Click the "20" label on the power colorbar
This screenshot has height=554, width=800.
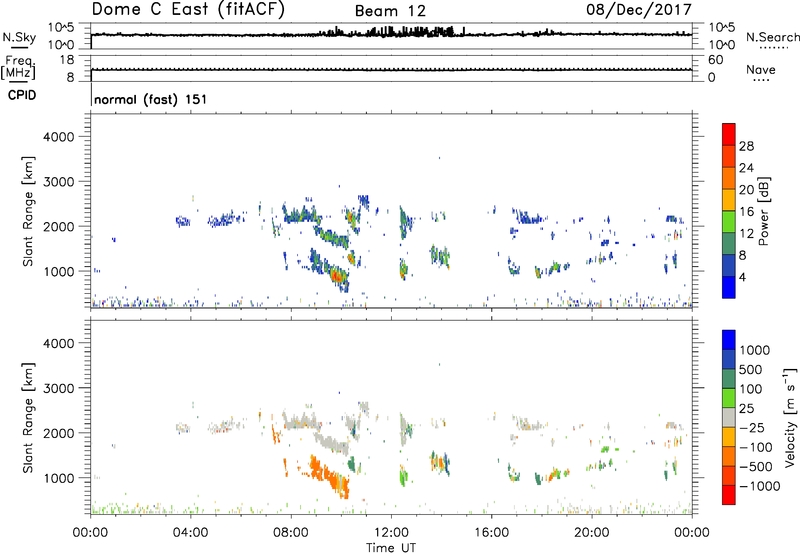pos(746,190)
